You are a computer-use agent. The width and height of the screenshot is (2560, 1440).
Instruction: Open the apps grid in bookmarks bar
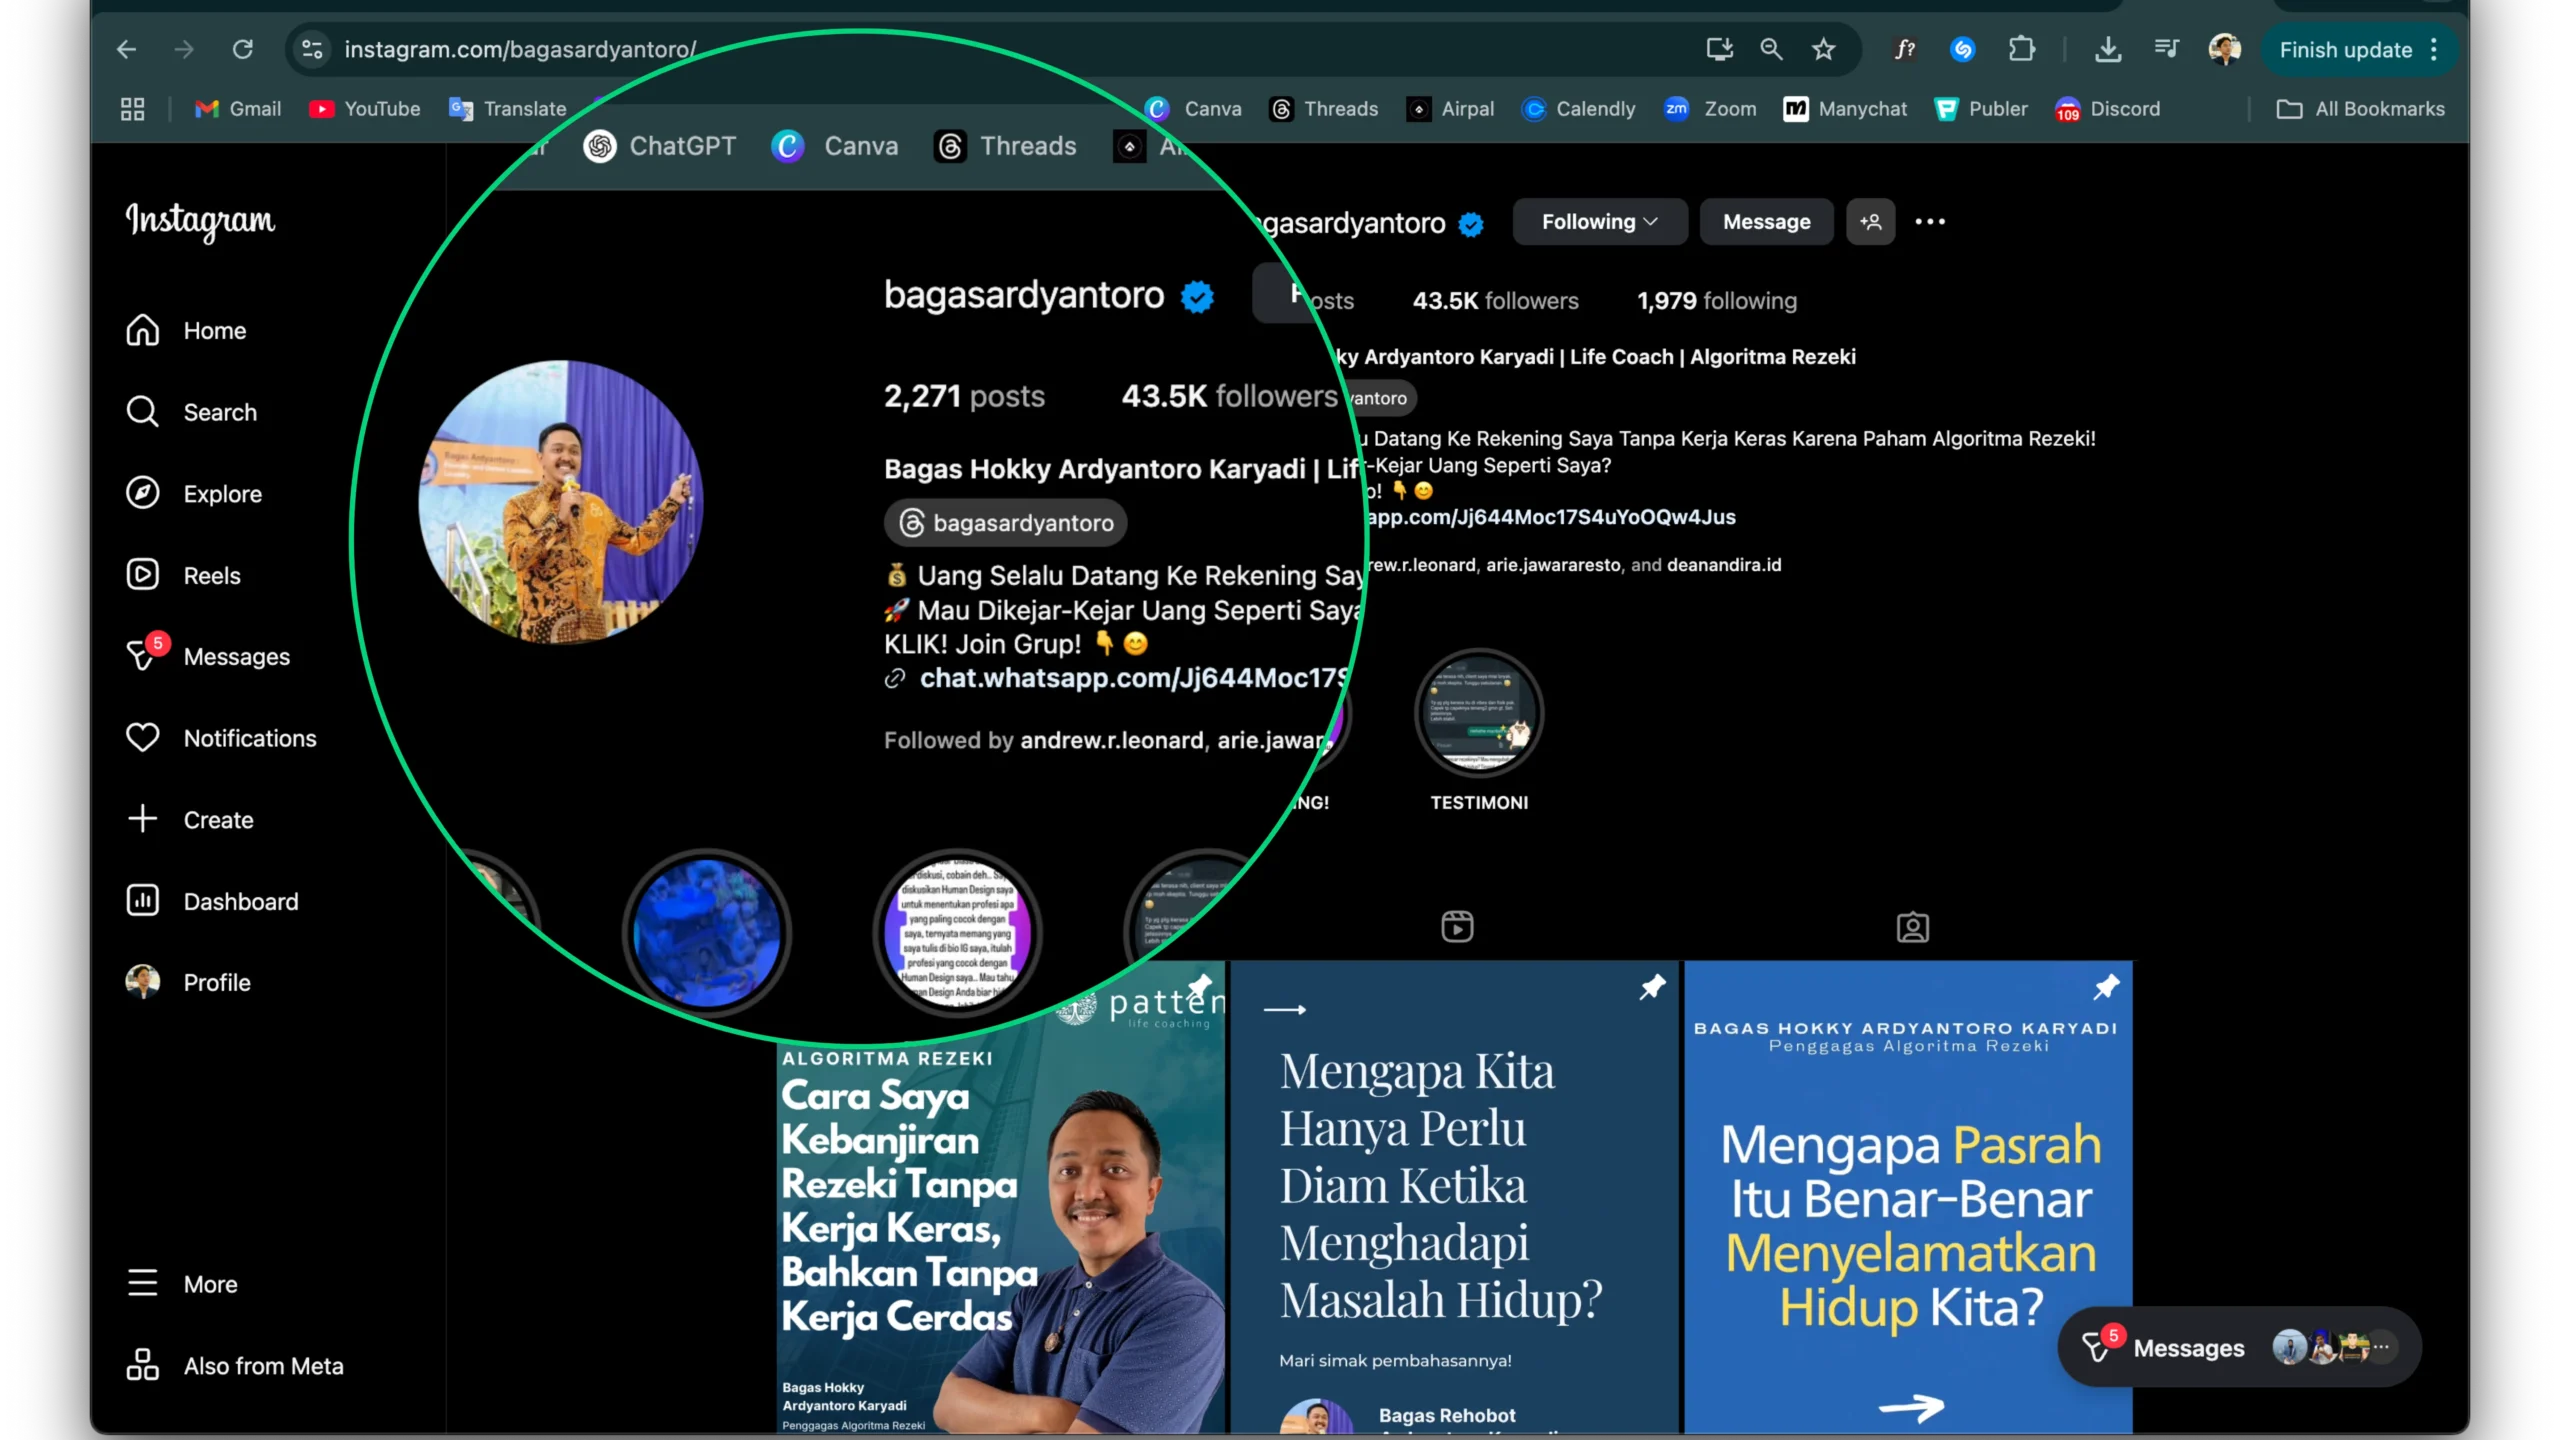point(133,109)
